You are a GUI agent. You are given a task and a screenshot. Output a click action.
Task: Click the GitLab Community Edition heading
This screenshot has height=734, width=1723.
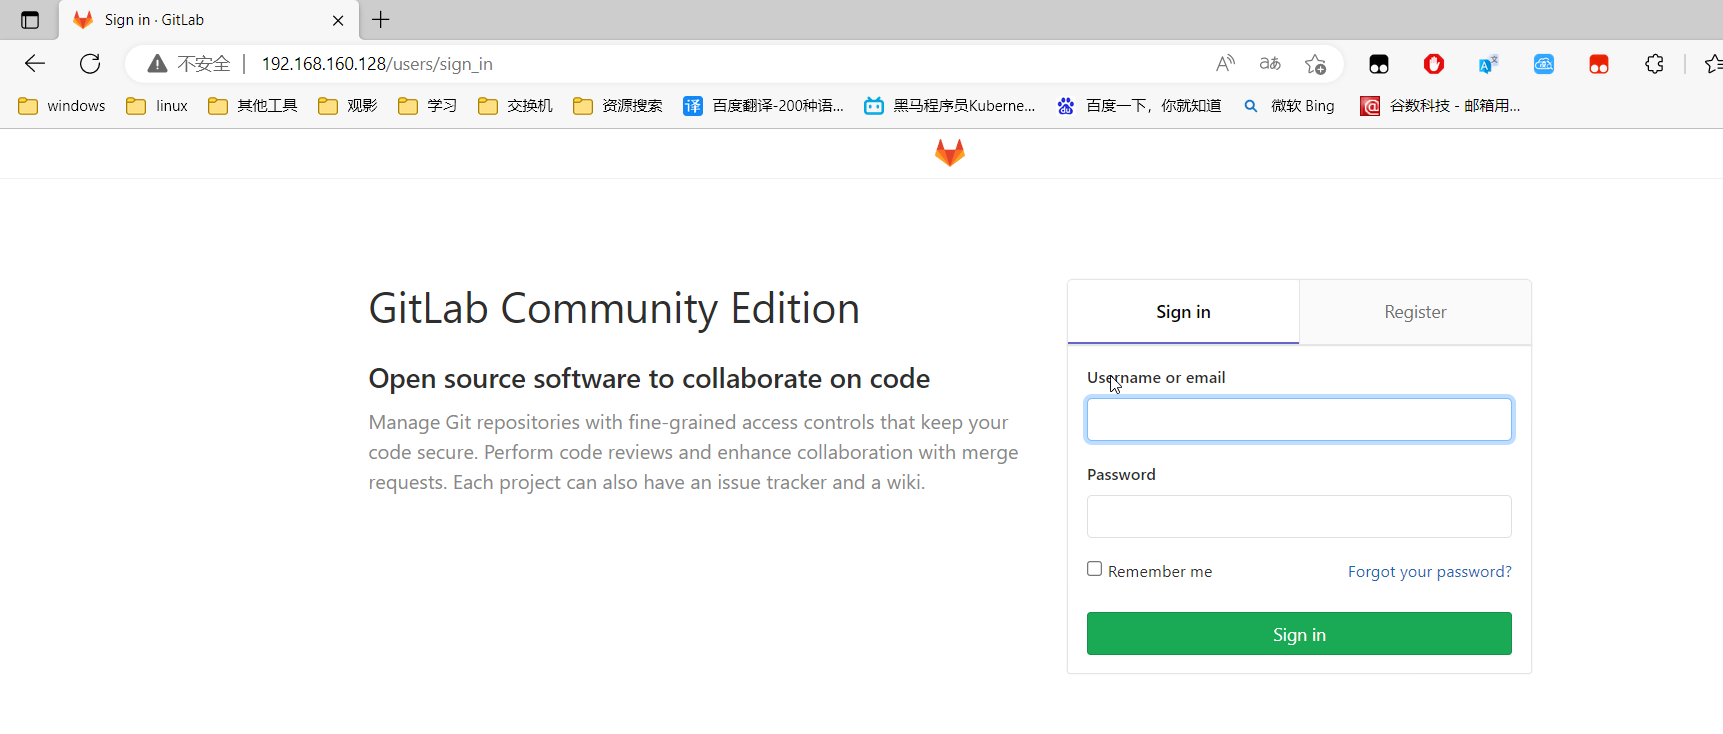tap(614, 309)
